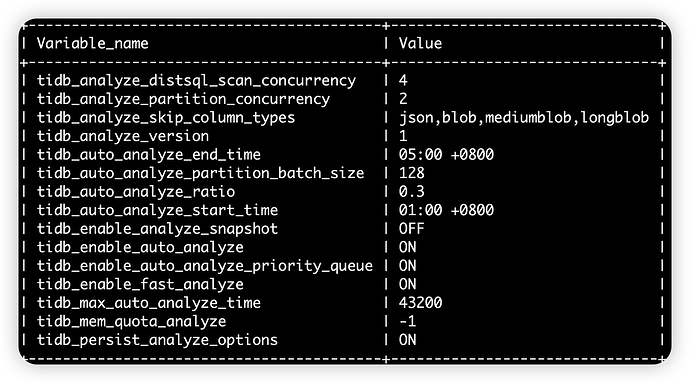The image size is (690, 382).
Task: Click the -1 value of tidb_mem_quota_analyze
Action: pyautogui.click(x=407, y=321)
